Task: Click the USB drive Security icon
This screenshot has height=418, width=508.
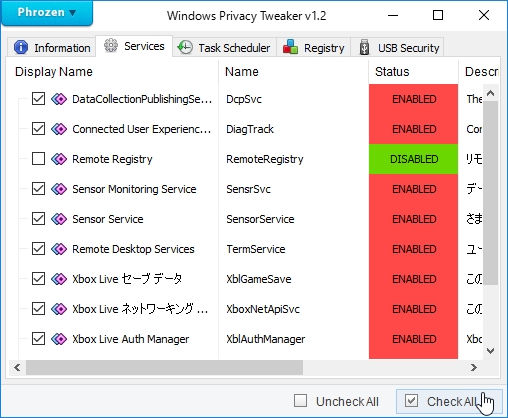Action: click(364, 47)
